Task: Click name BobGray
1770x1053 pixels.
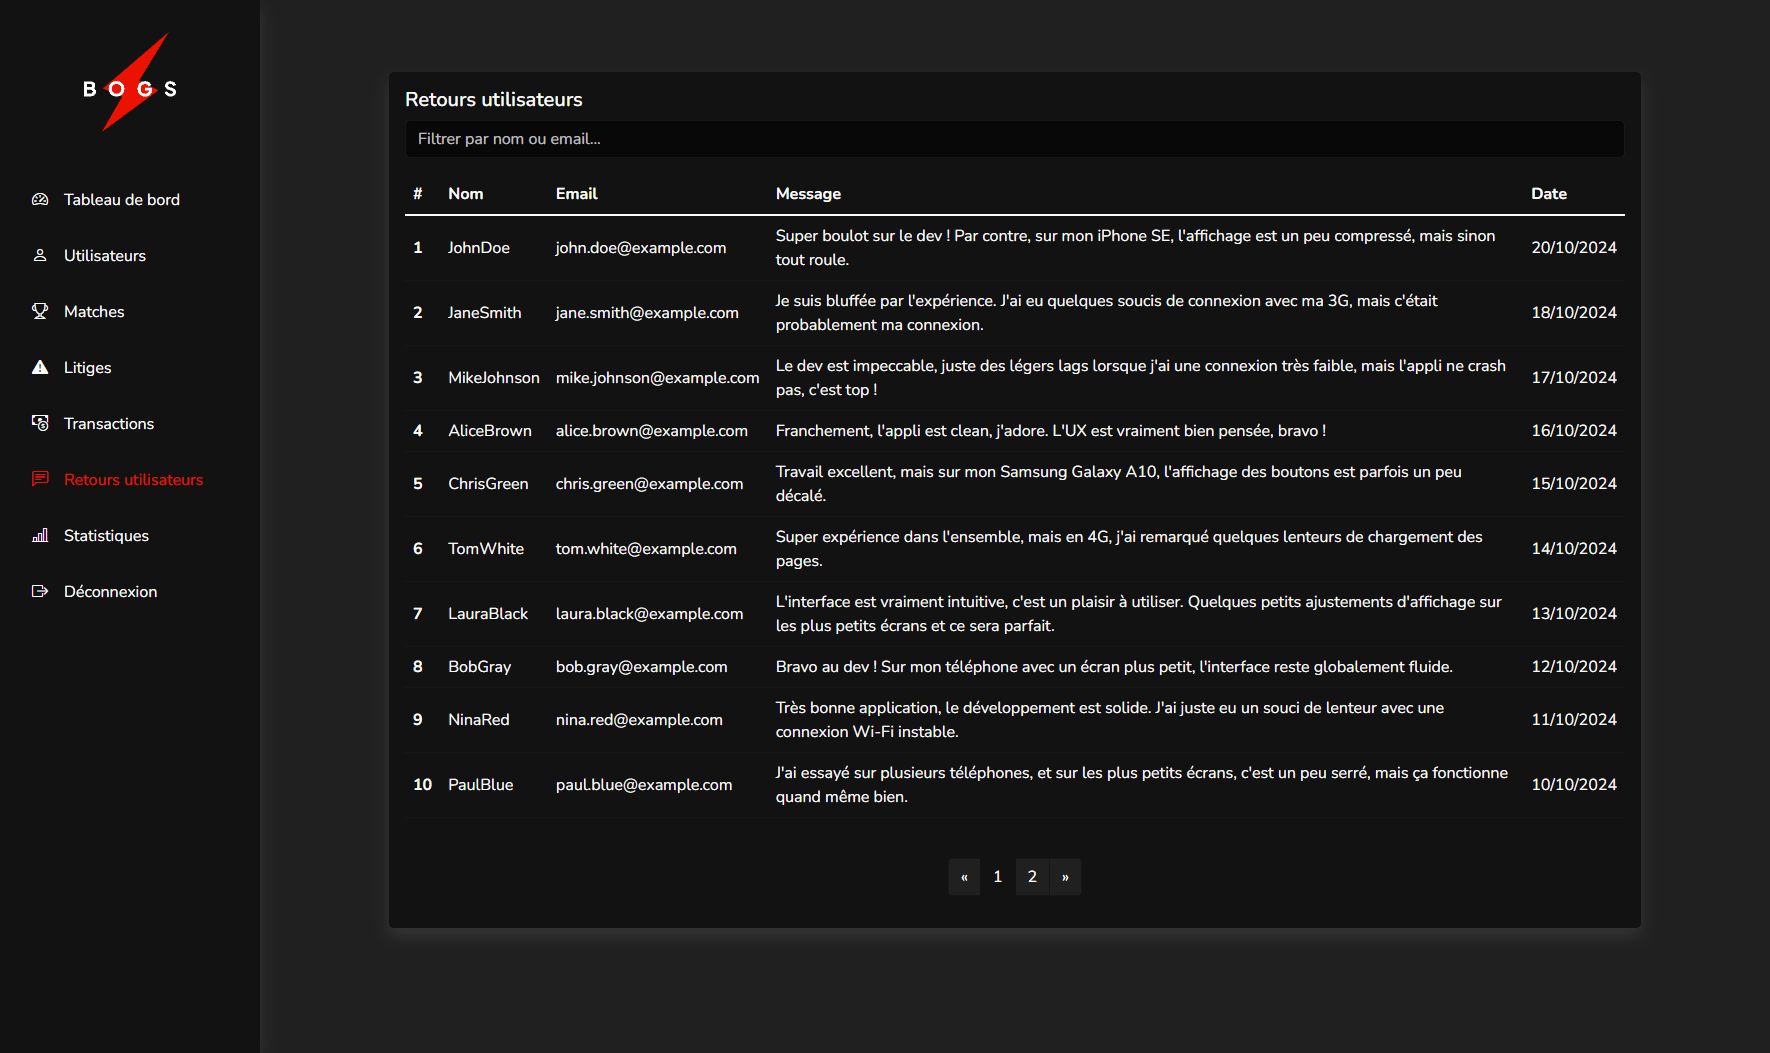Action: pyautogui.click(x=480, y=667)
